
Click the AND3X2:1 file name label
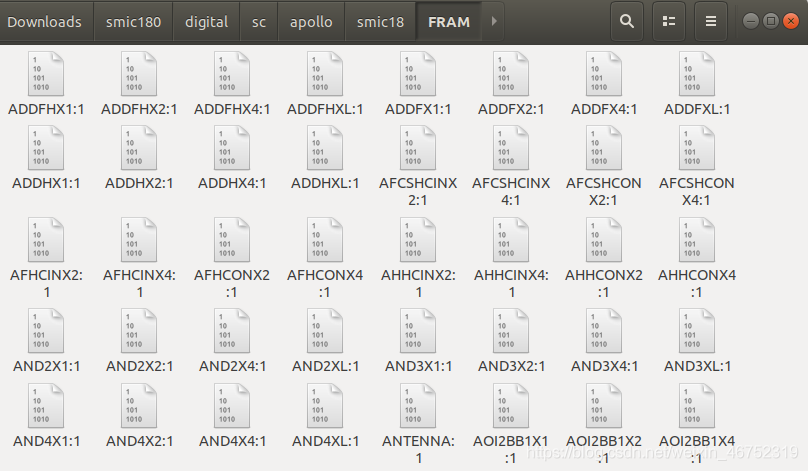pos(511,366)
